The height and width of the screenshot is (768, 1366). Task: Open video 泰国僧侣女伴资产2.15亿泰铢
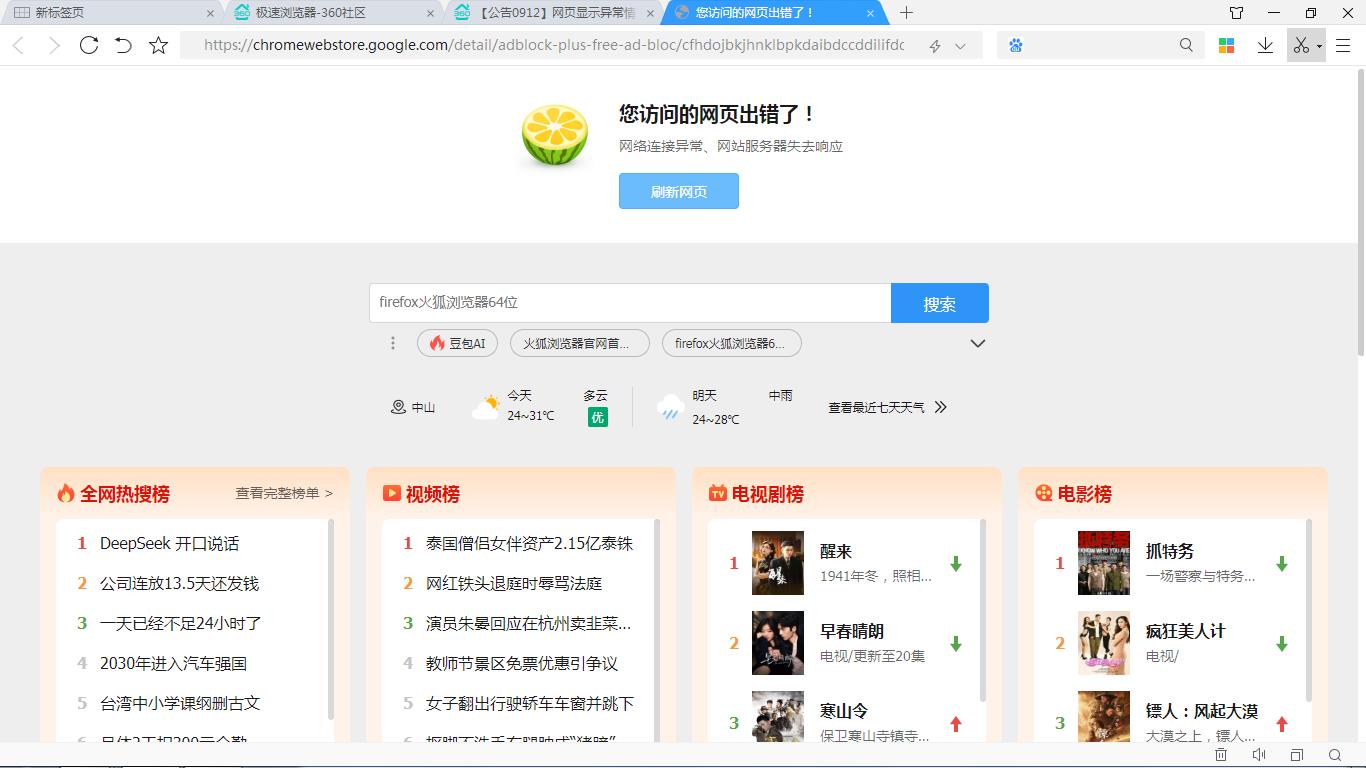click(x=529, y=543)
